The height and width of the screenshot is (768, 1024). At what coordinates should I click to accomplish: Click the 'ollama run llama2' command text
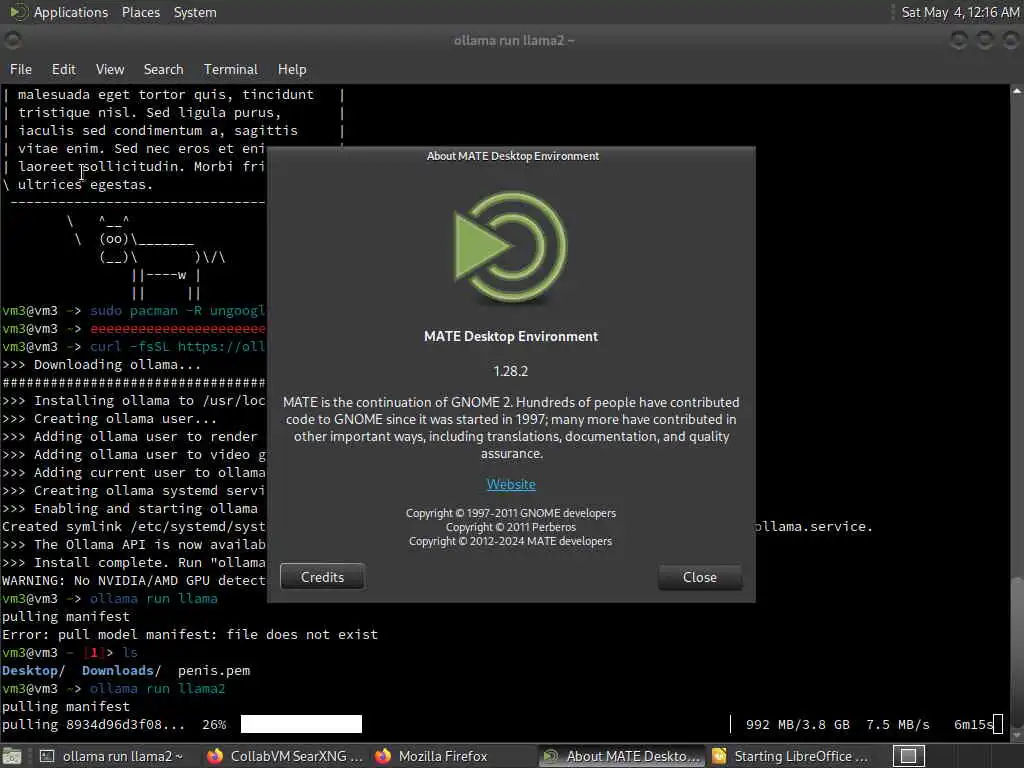click(x=157, y=688)
